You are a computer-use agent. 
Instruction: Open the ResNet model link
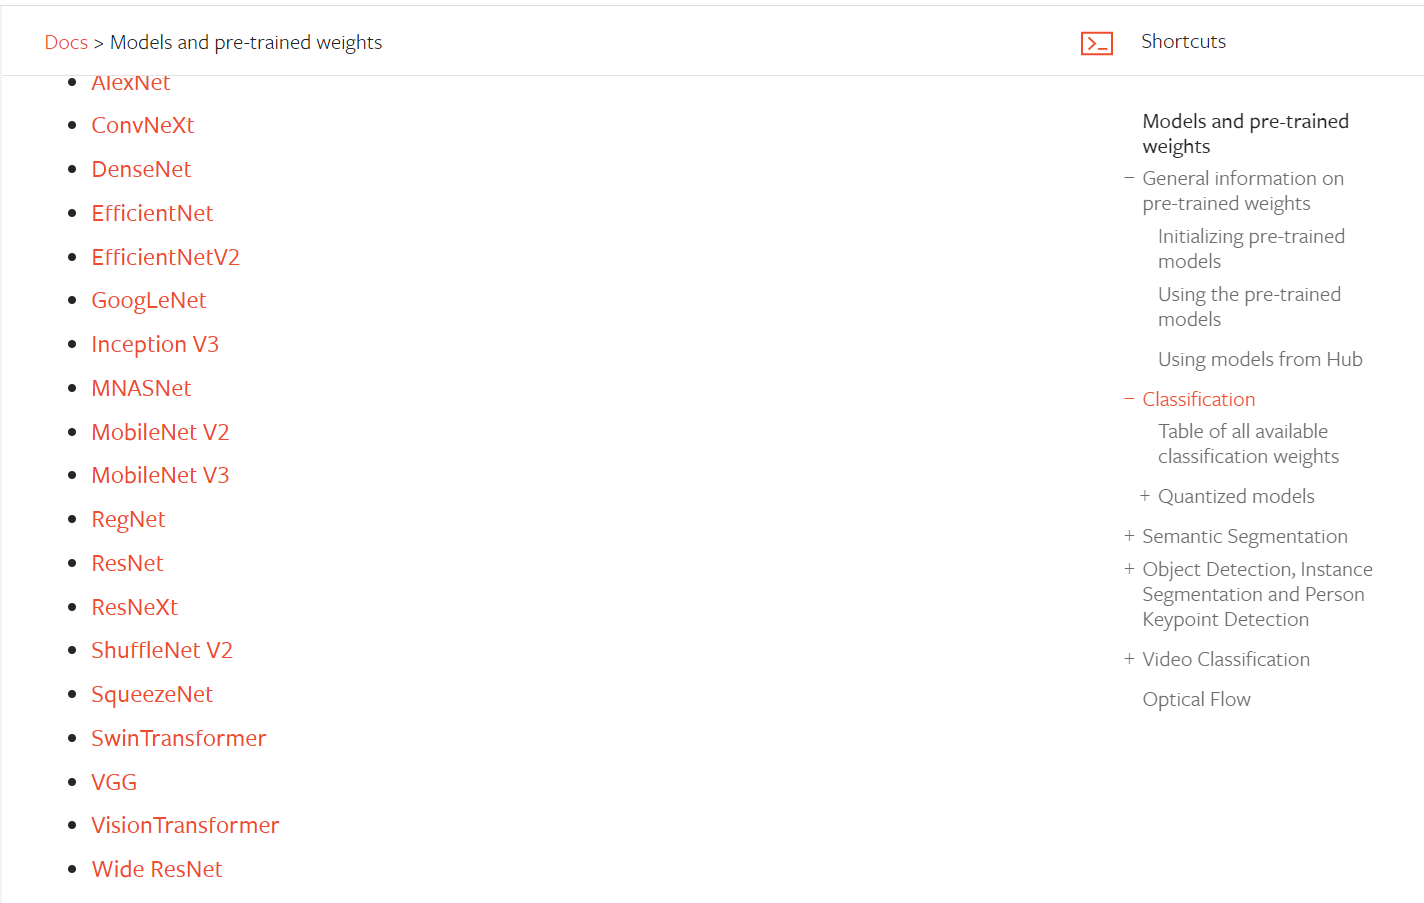127,563
